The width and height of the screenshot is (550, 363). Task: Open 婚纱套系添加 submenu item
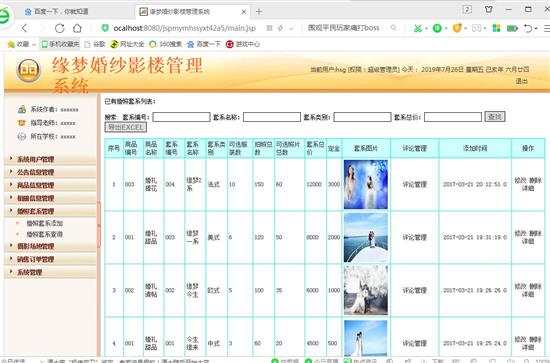tap(45, 223)
